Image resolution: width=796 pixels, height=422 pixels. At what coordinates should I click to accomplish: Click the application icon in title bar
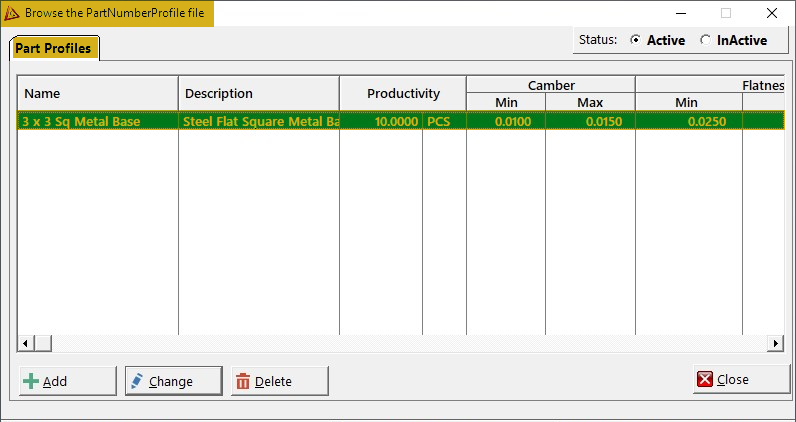11,13
